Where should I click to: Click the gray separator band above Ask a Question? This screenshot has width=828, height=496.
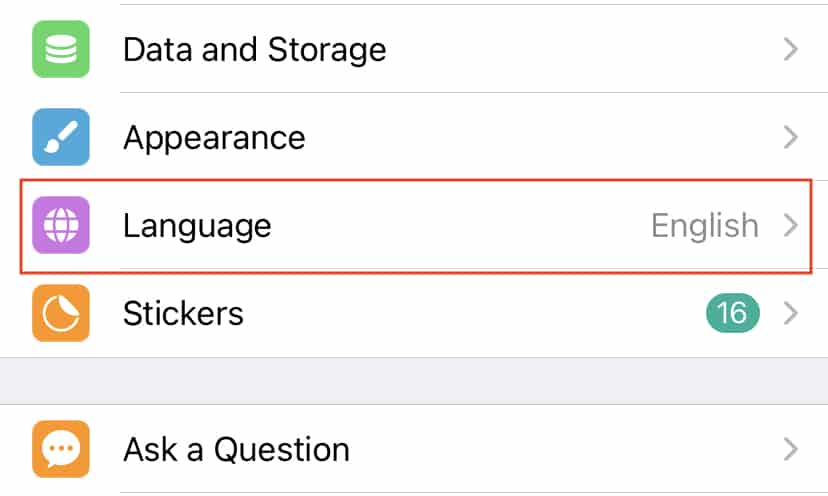click(x=414, y=381)
